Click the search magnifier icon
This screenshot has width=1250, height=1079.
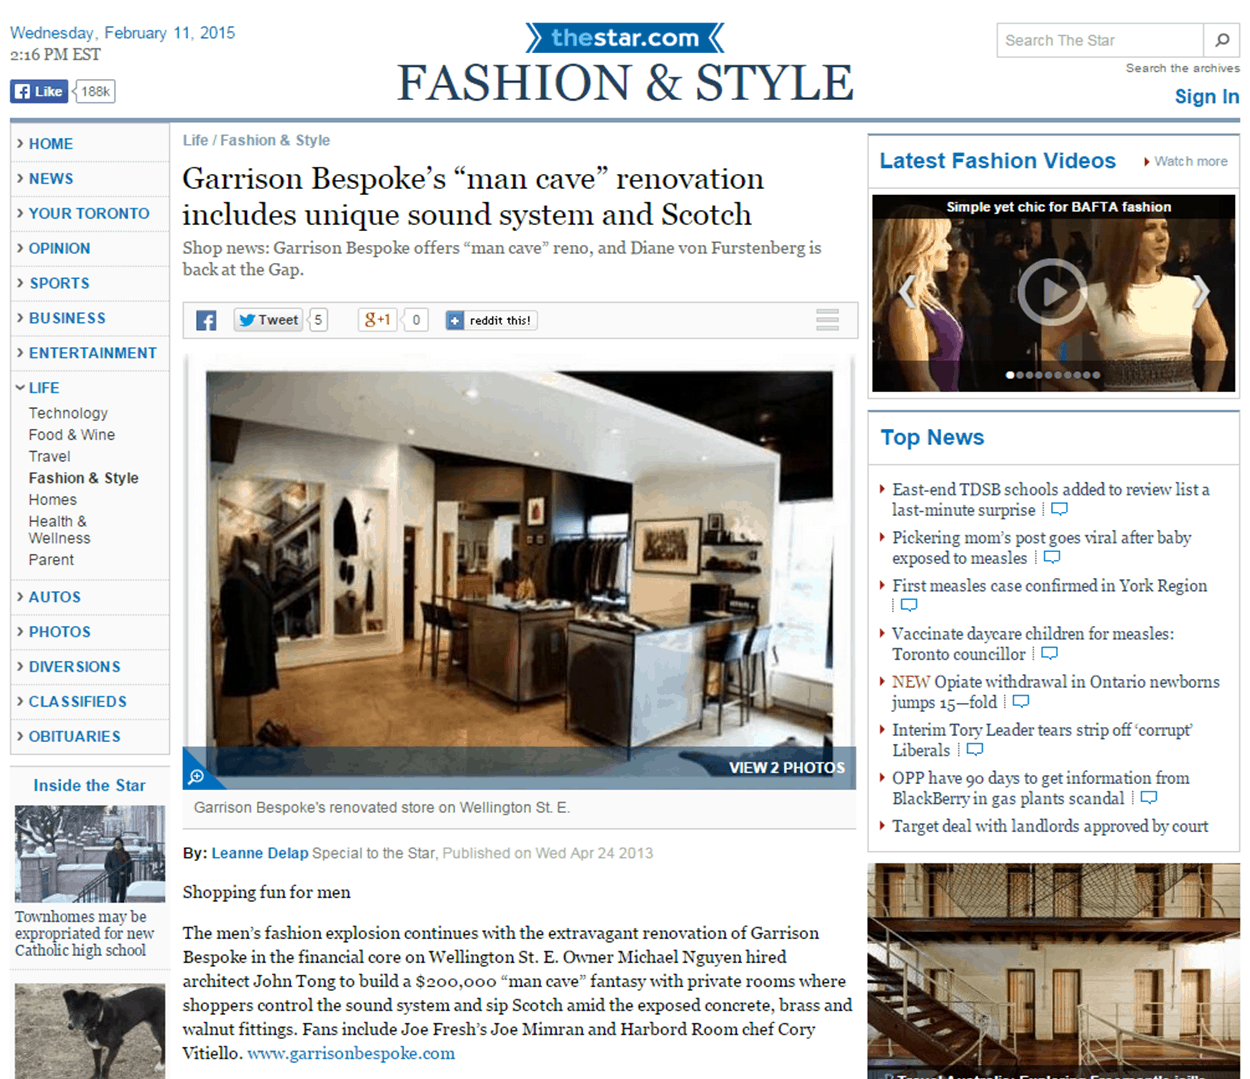[x=1221, y=40]
